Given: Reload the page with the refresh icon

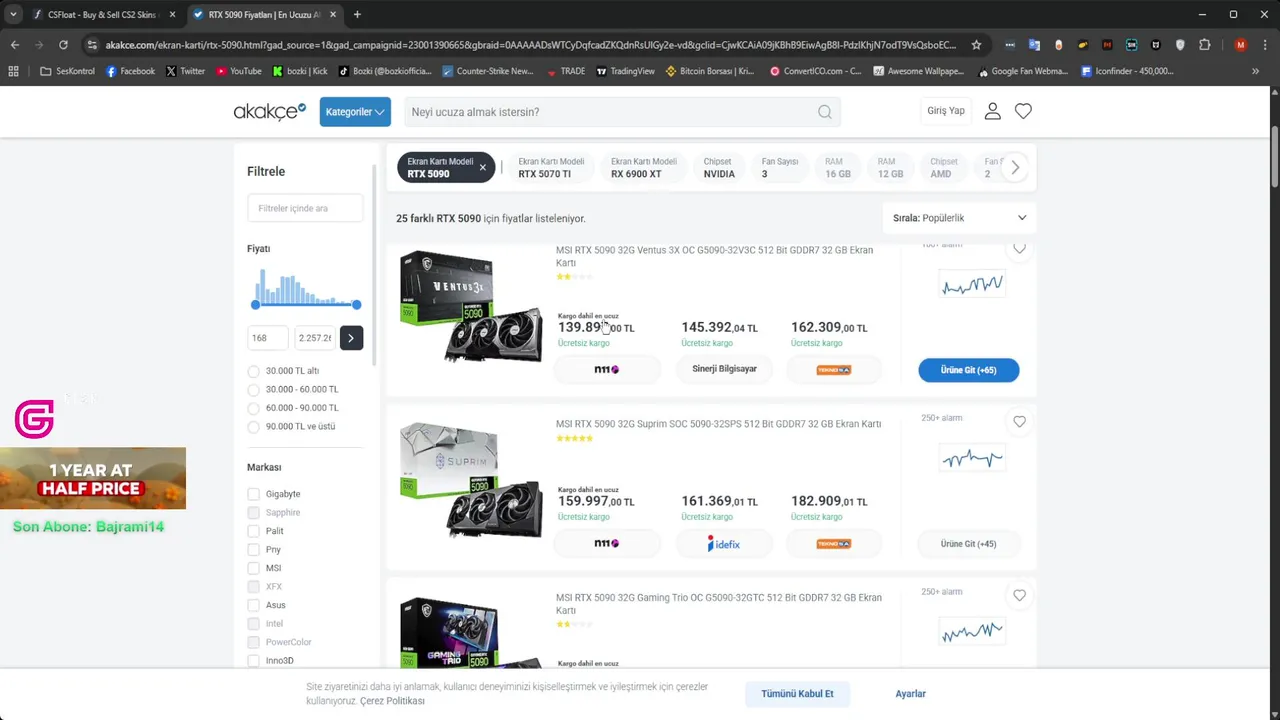Looking at the screenshot, I should coord(63,45).
